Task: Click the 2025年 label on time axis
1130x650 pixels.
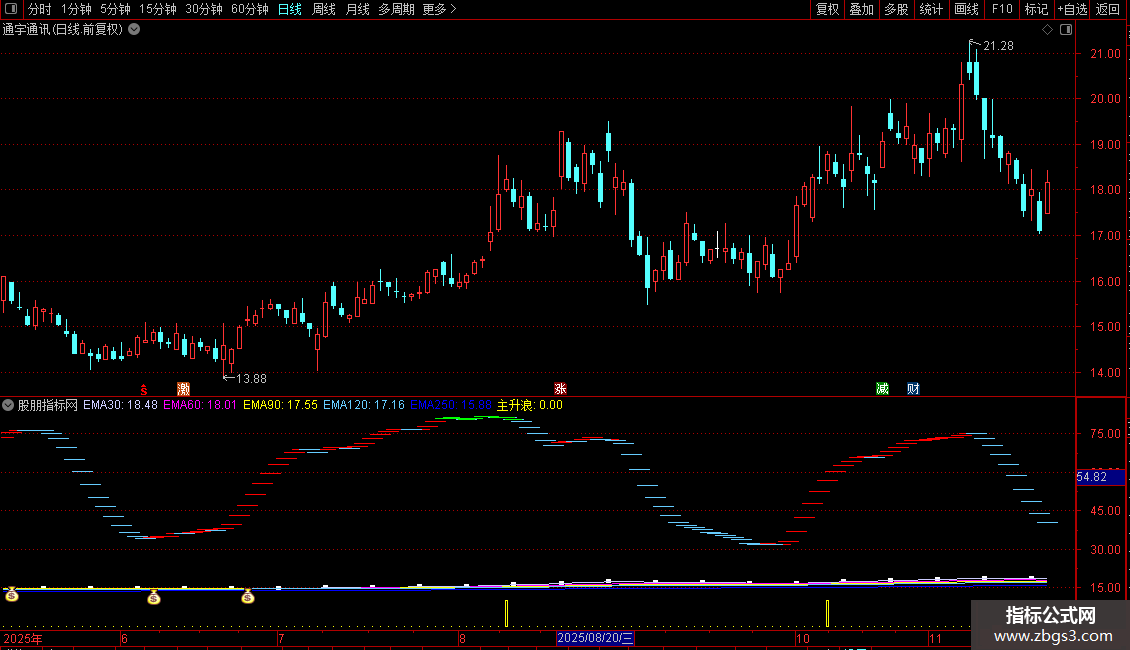Action: tap(23, 638)
